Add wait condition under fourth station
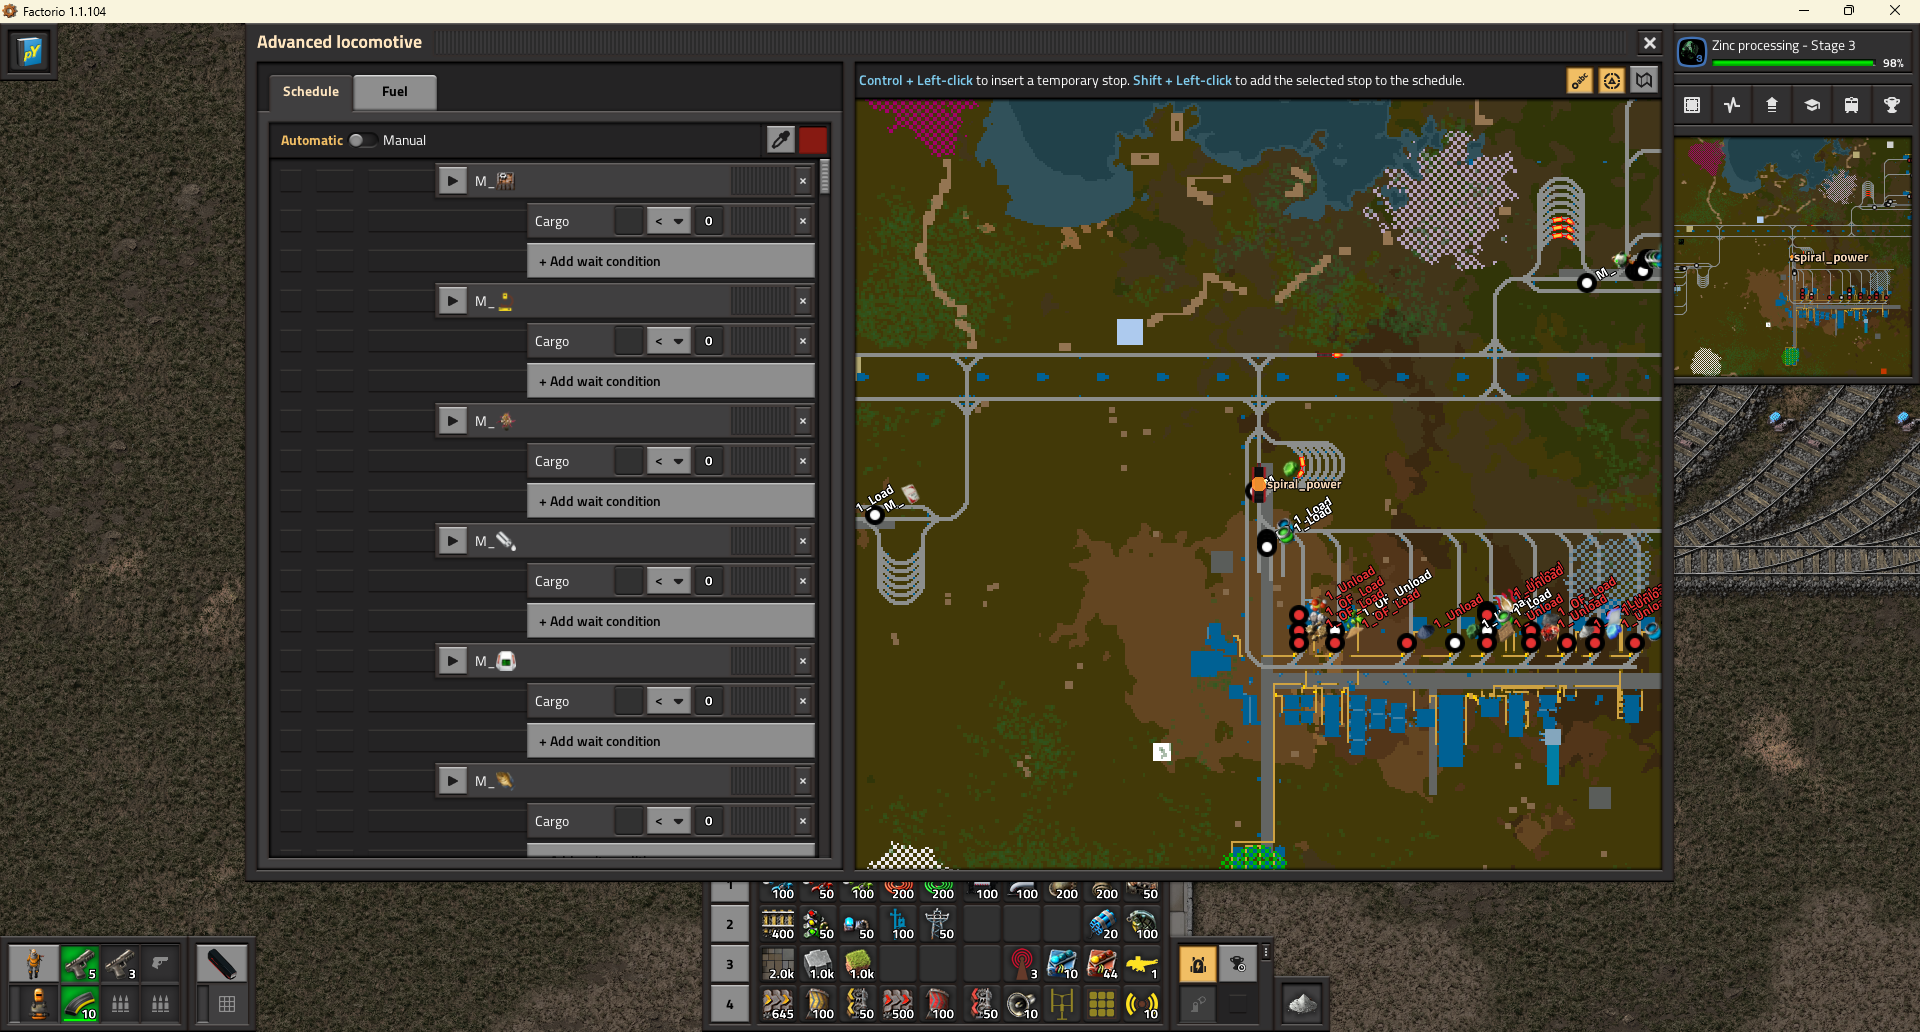1920x1032 pixels. (671, 621)
